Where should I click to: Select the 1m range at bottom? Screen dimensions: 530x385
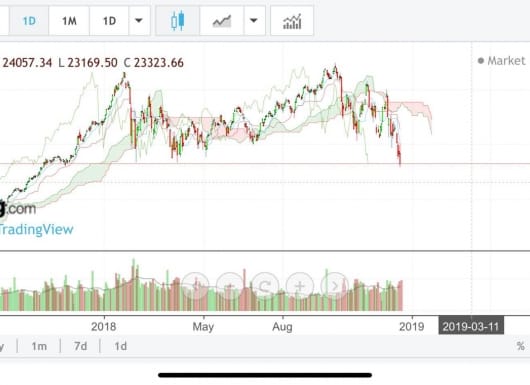[x=39, y=346]
